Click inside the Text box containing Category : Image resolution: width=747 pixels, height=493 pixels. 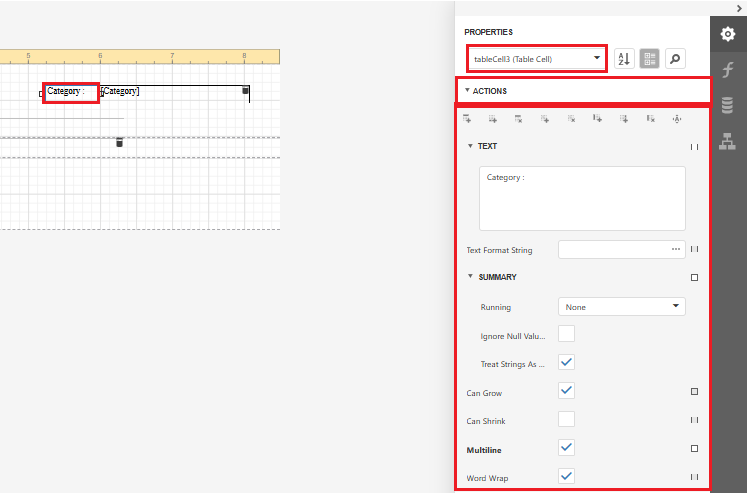582,199
